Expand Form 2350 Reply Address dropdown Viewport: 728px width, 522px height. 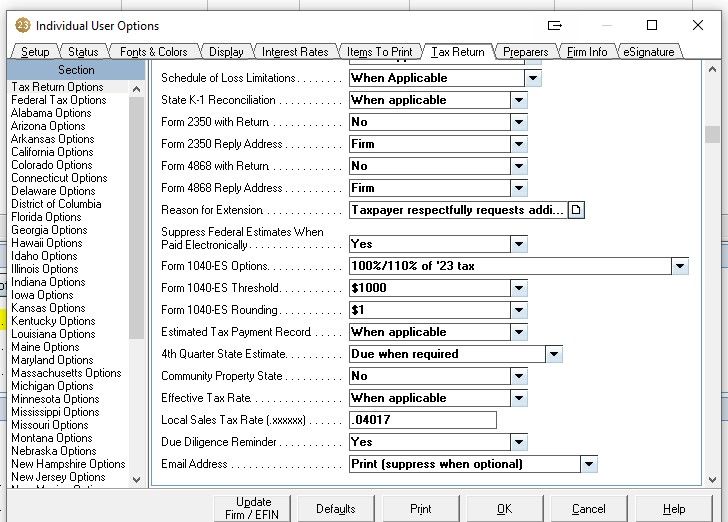click(x=519, y=144)
